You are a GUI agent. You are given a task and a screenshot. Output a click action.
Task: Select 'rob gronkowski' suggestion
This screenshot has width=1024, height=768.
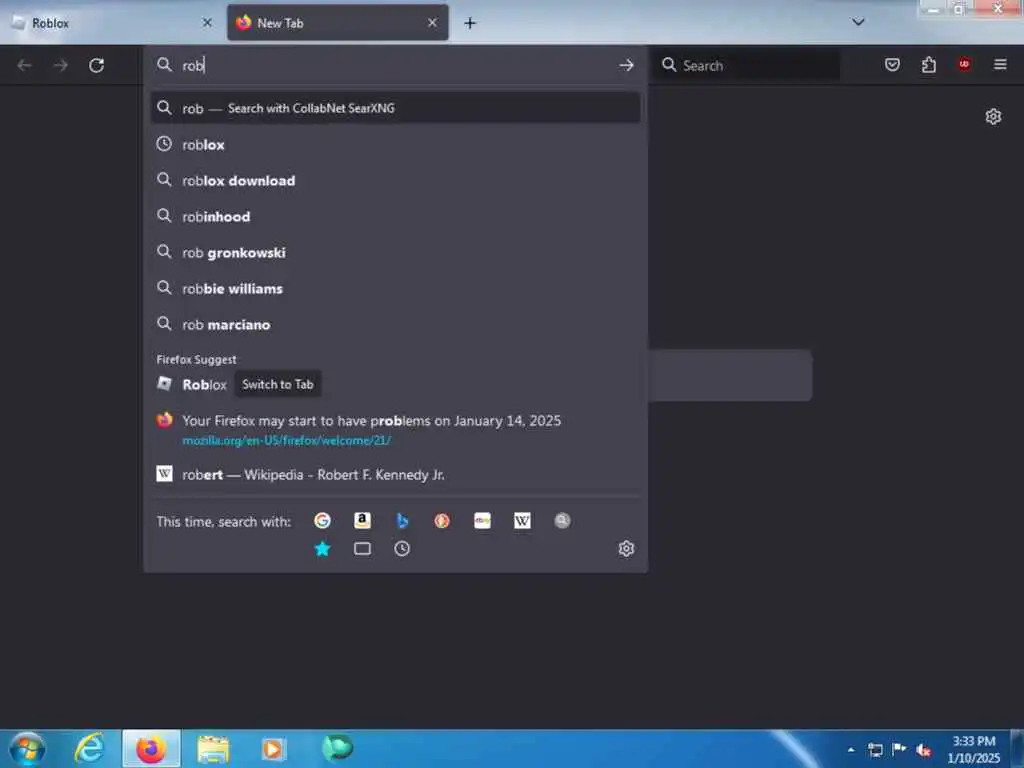[x=395, y=252]
